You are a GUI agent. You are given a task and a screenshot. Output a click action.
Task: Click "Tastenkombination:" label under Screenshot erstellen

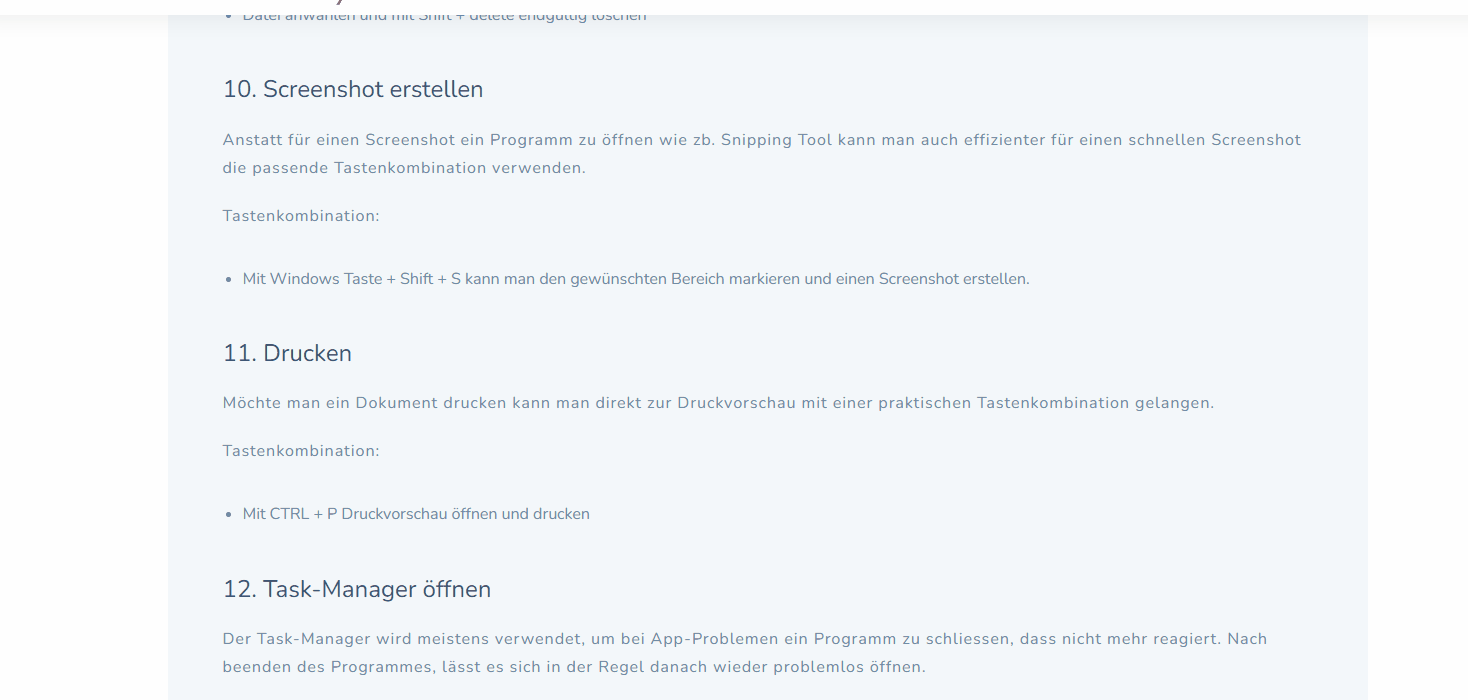click(301, 216)
